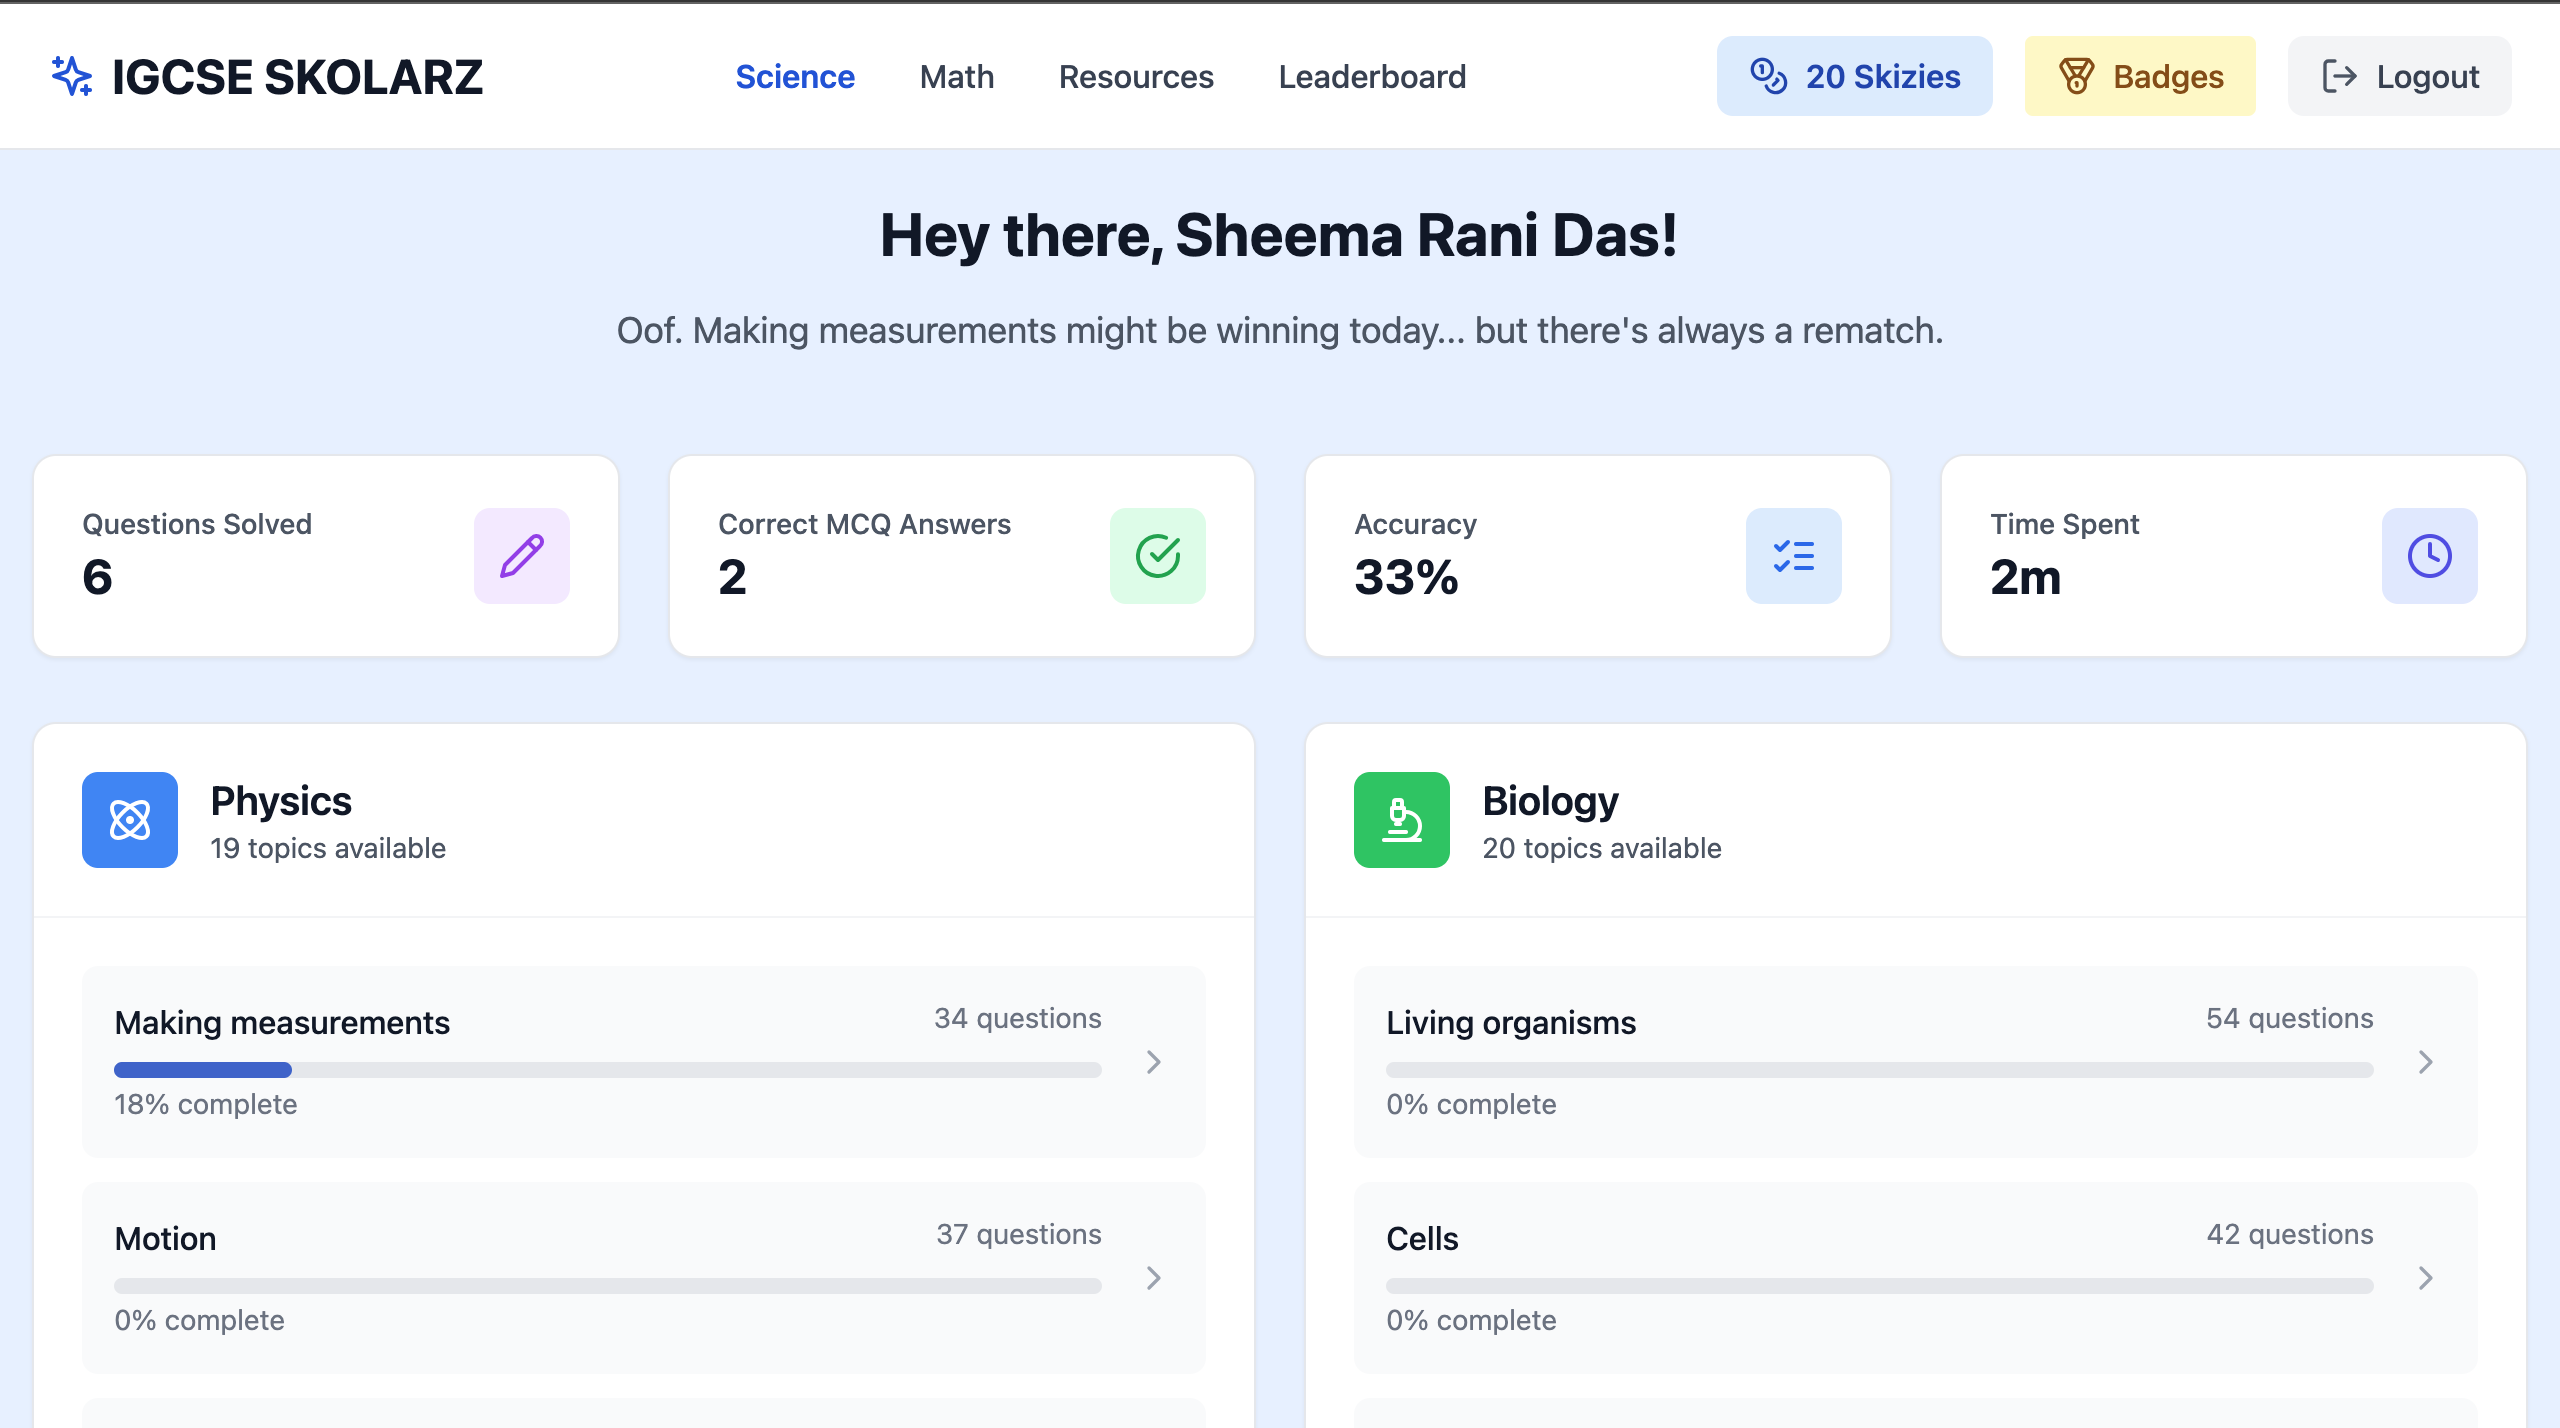Click '0% complete' under Living organisms
This screenshot has height=1428, width=2560.
point(1472,1104)
